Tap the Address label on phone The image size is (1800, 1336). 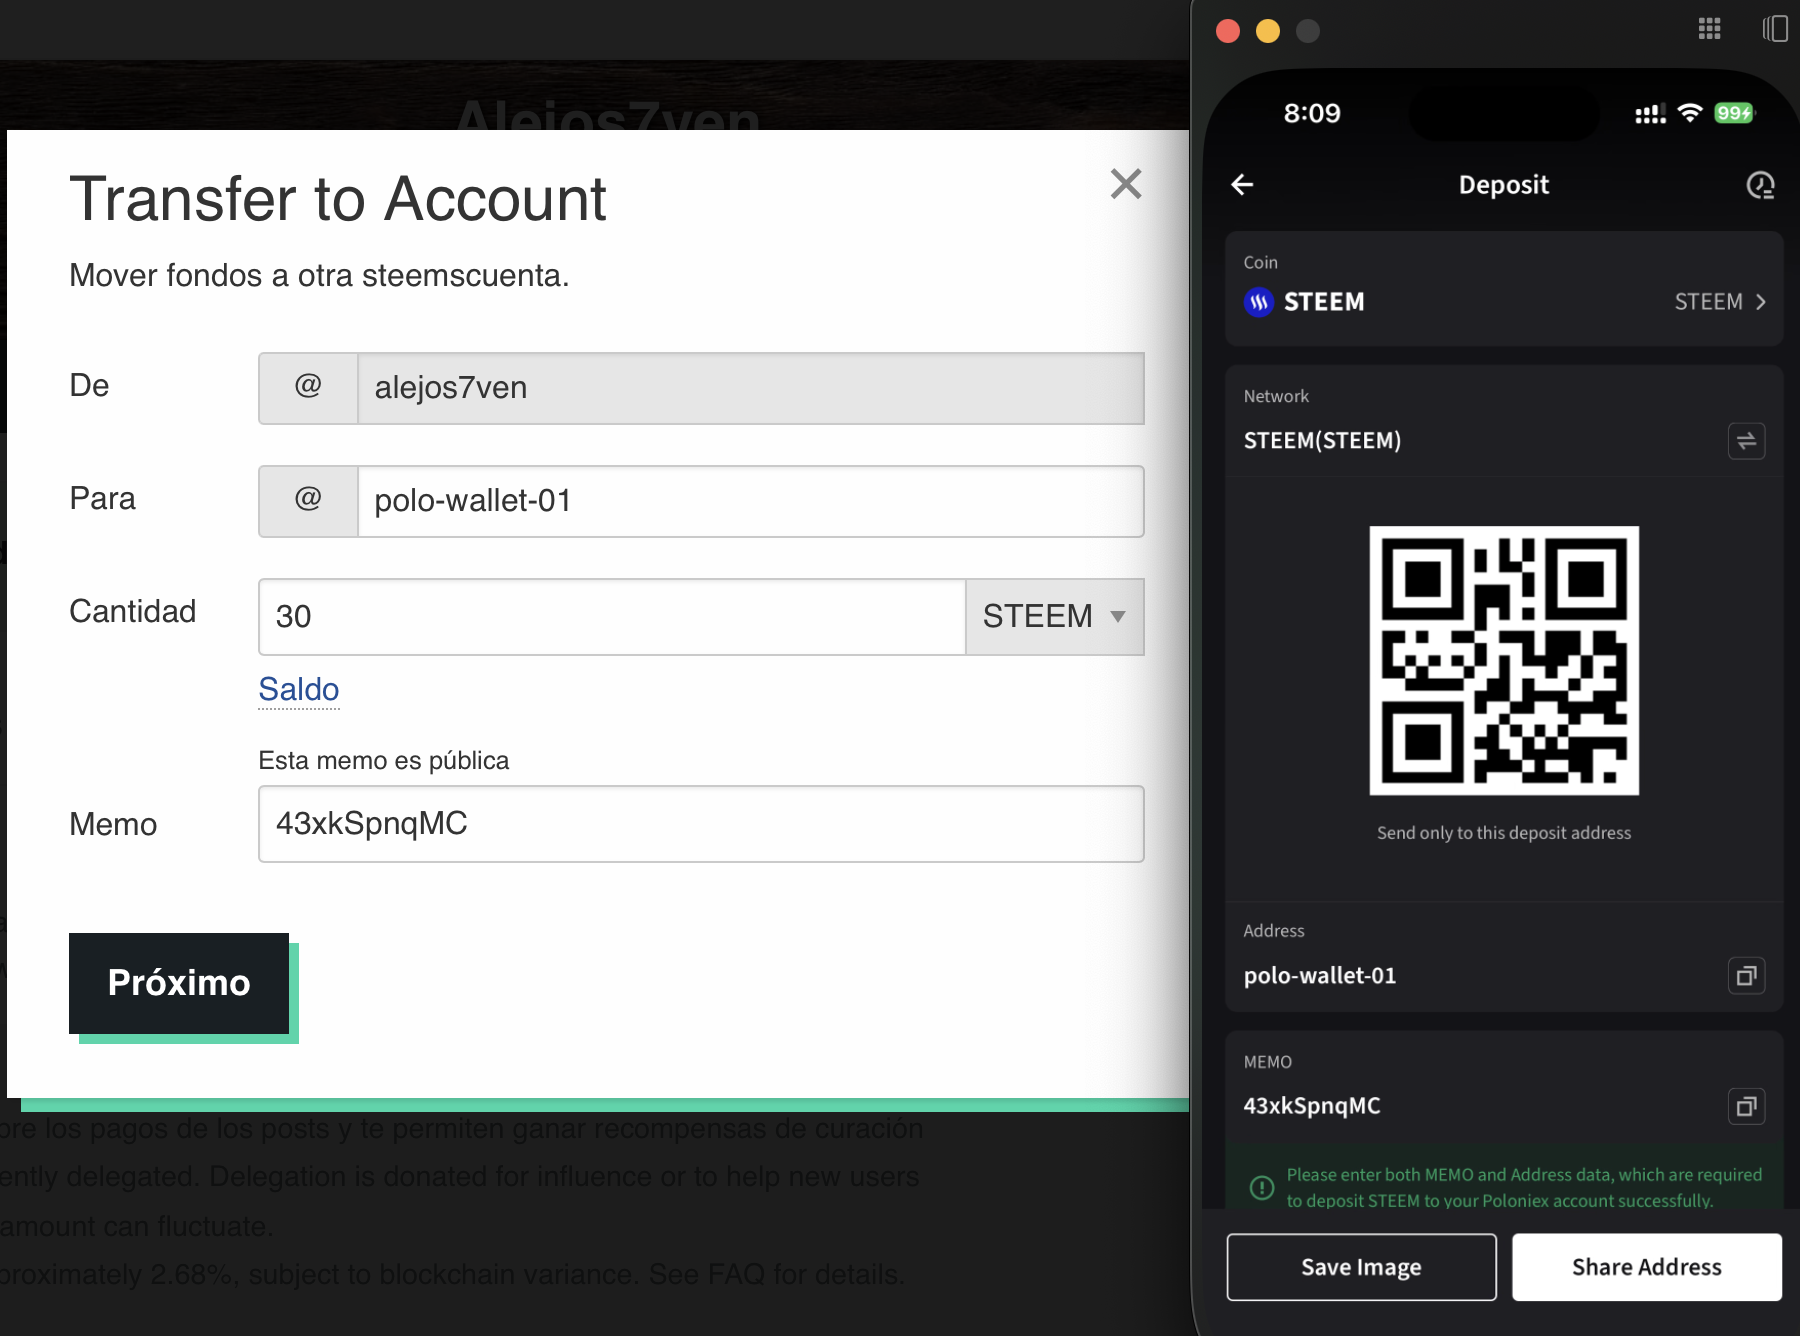(x=1274, y=931)
